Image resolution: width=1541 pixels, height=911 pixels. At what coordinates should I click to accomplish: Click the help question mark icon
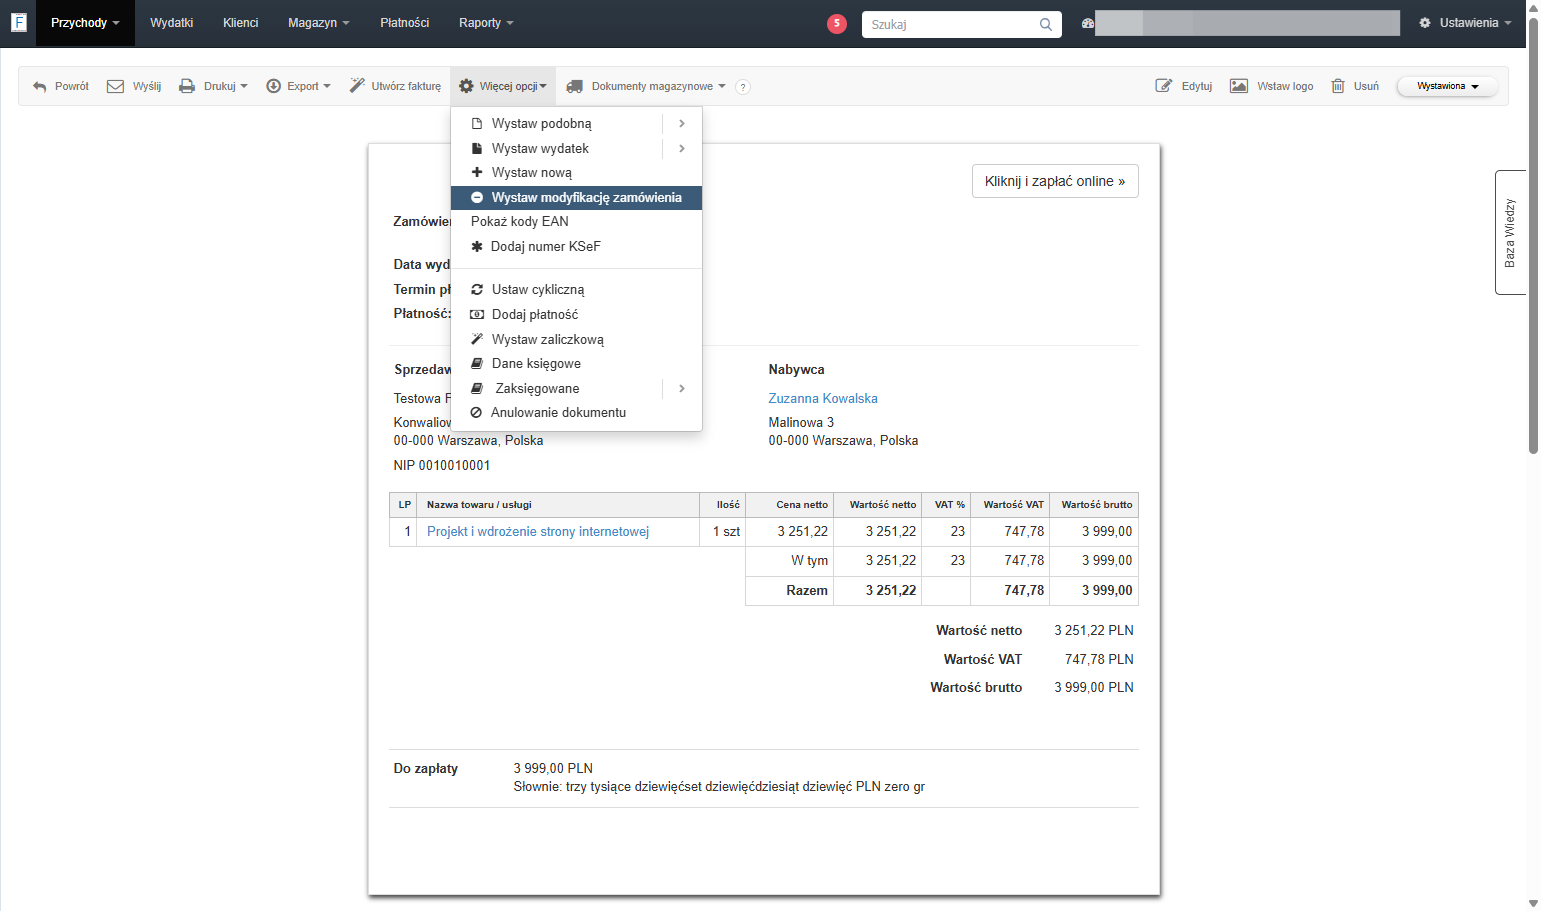pyautogui.click(x=742, y=87)
